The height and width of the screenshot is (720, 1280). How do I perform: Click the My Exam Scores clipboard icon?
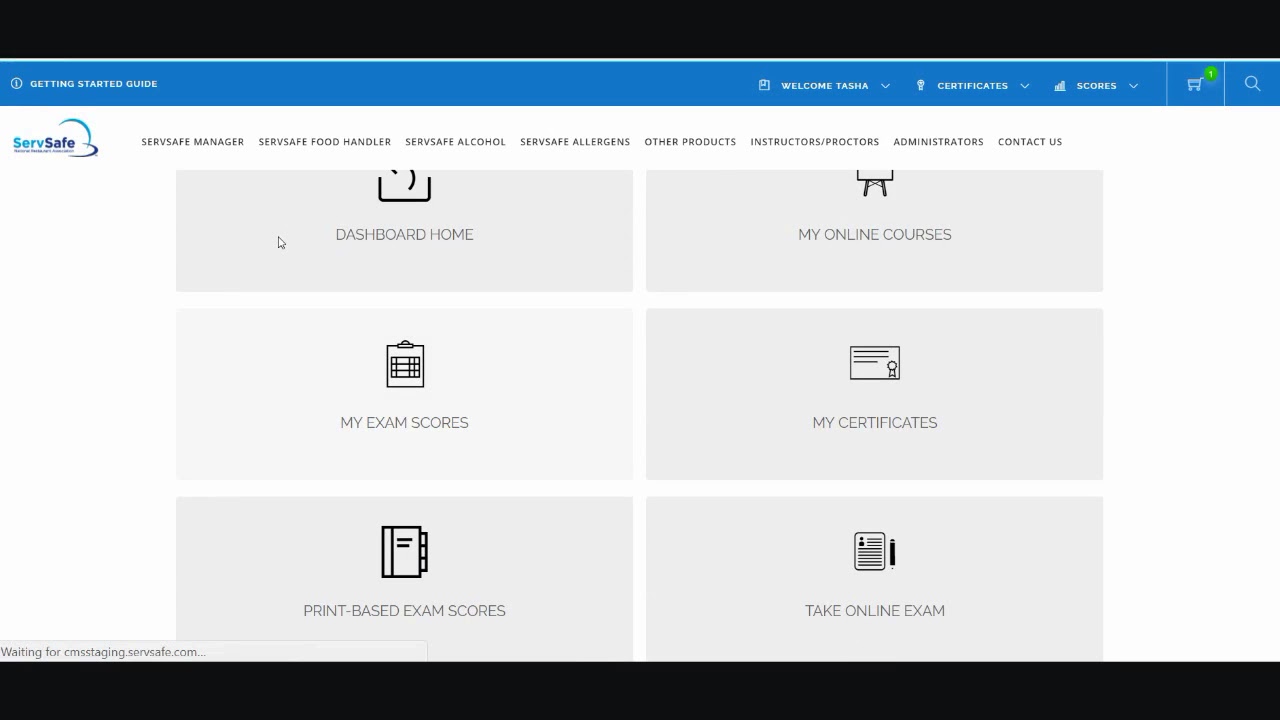click(405, 364)
